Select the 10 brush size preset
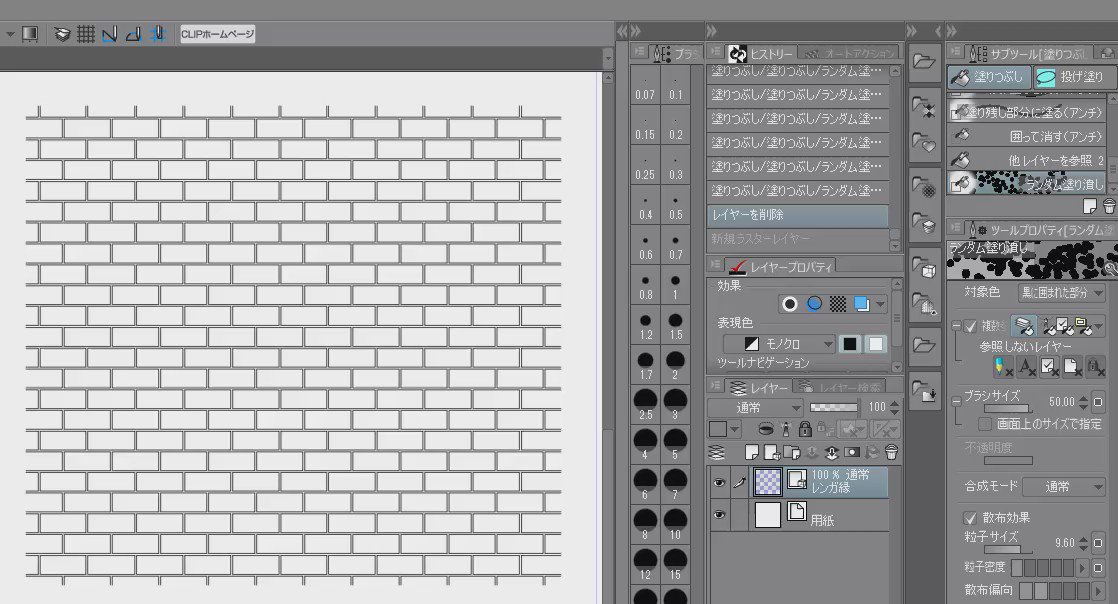The height and width of the screenshot is (604, 1118). [675, 525]
